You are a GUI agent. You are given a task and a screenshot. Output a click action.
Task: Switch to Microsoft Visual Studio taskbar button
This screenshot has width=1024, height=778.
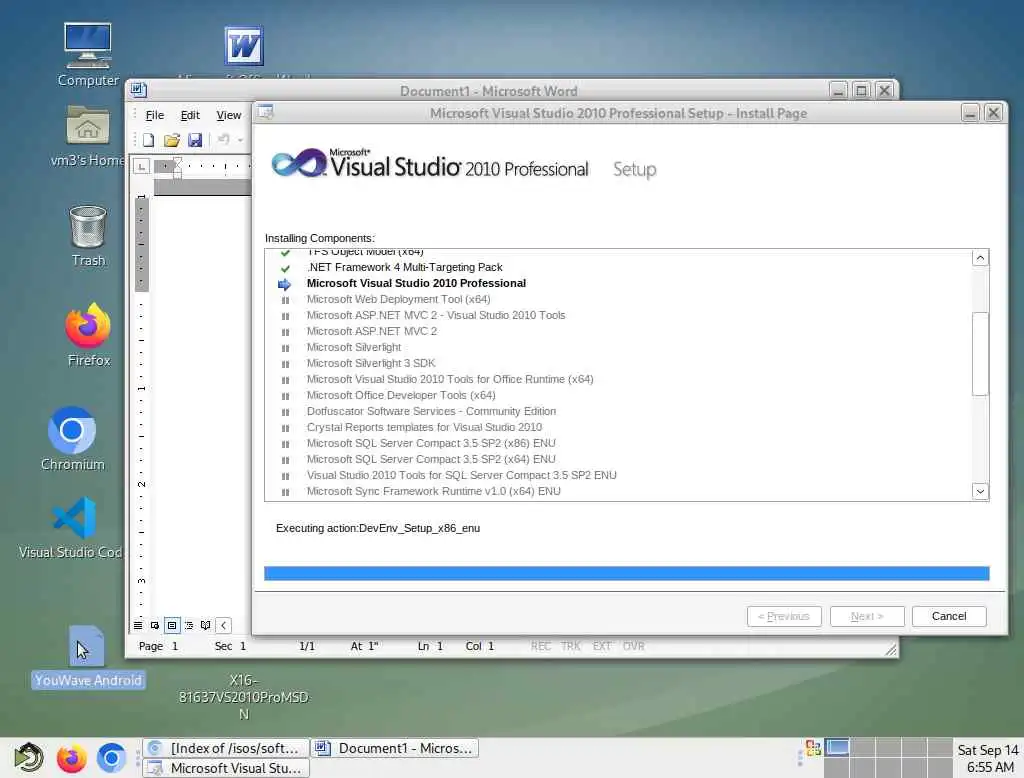(x=226, y=768)
